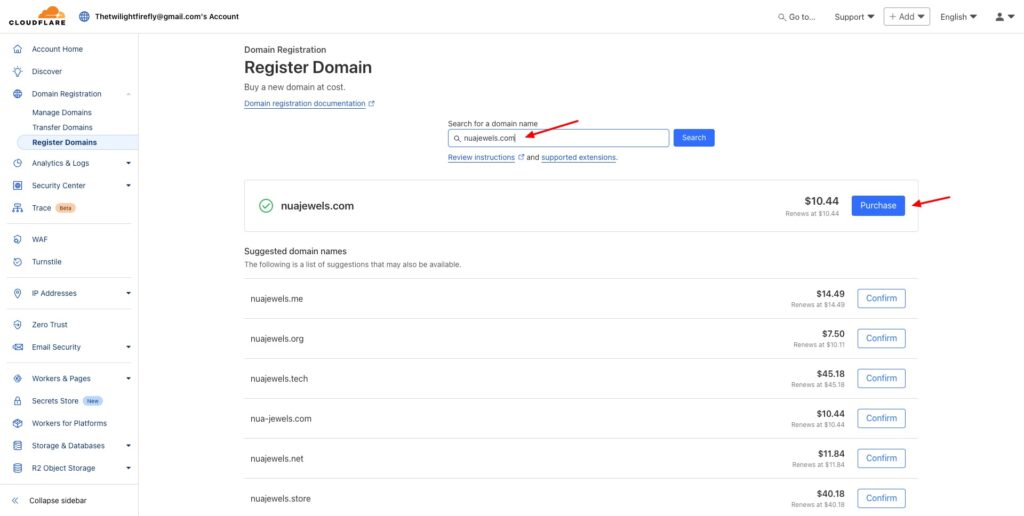Click Collapse sidebar text
Image resolution: width=1024 pixels, height=516 pixels.
tap(57, 500)
